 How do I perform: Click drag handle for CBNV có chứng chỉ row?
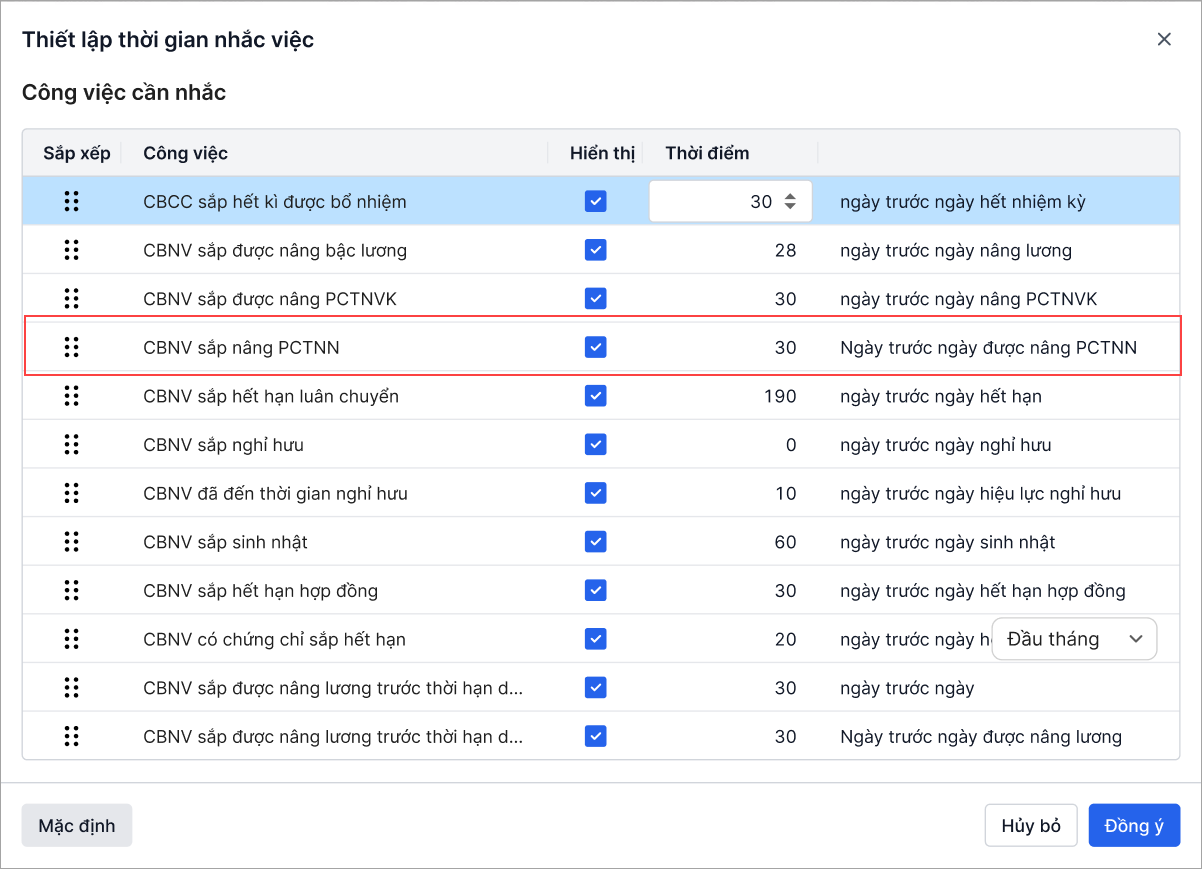(x=71, y=639)
